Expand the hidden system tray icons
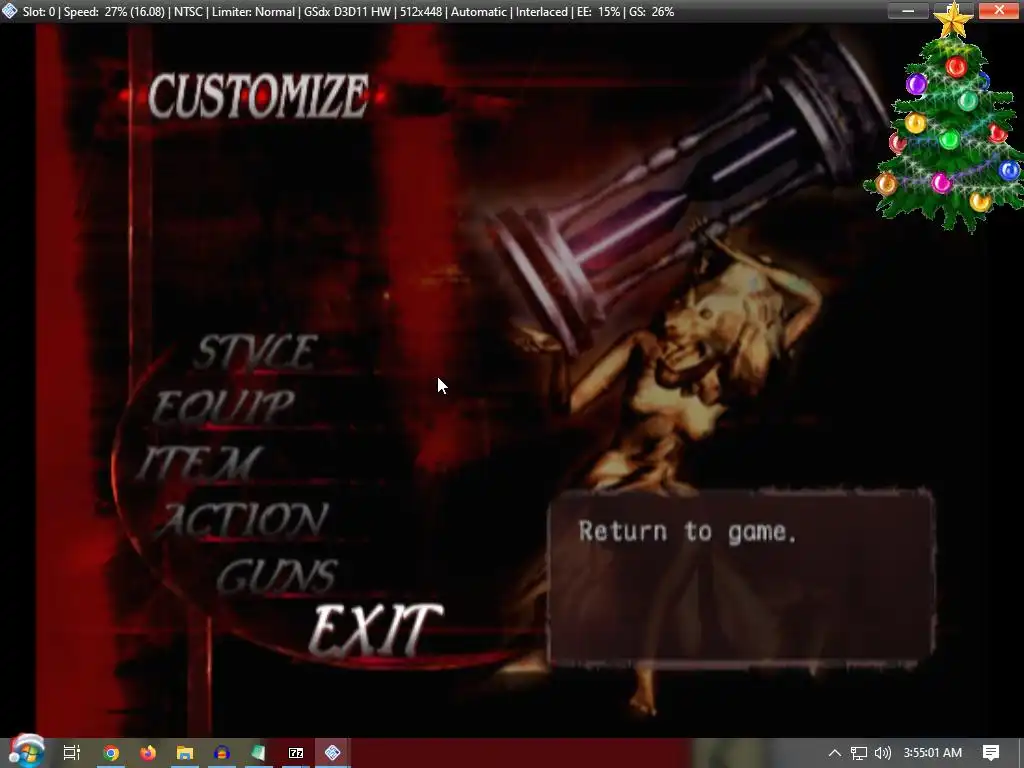 835,753
